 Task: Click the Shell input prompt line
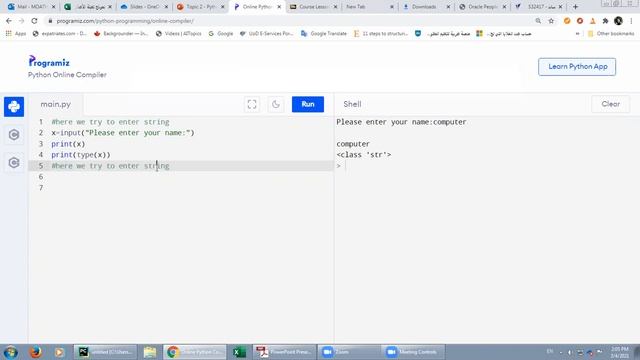tap(486, 166)
